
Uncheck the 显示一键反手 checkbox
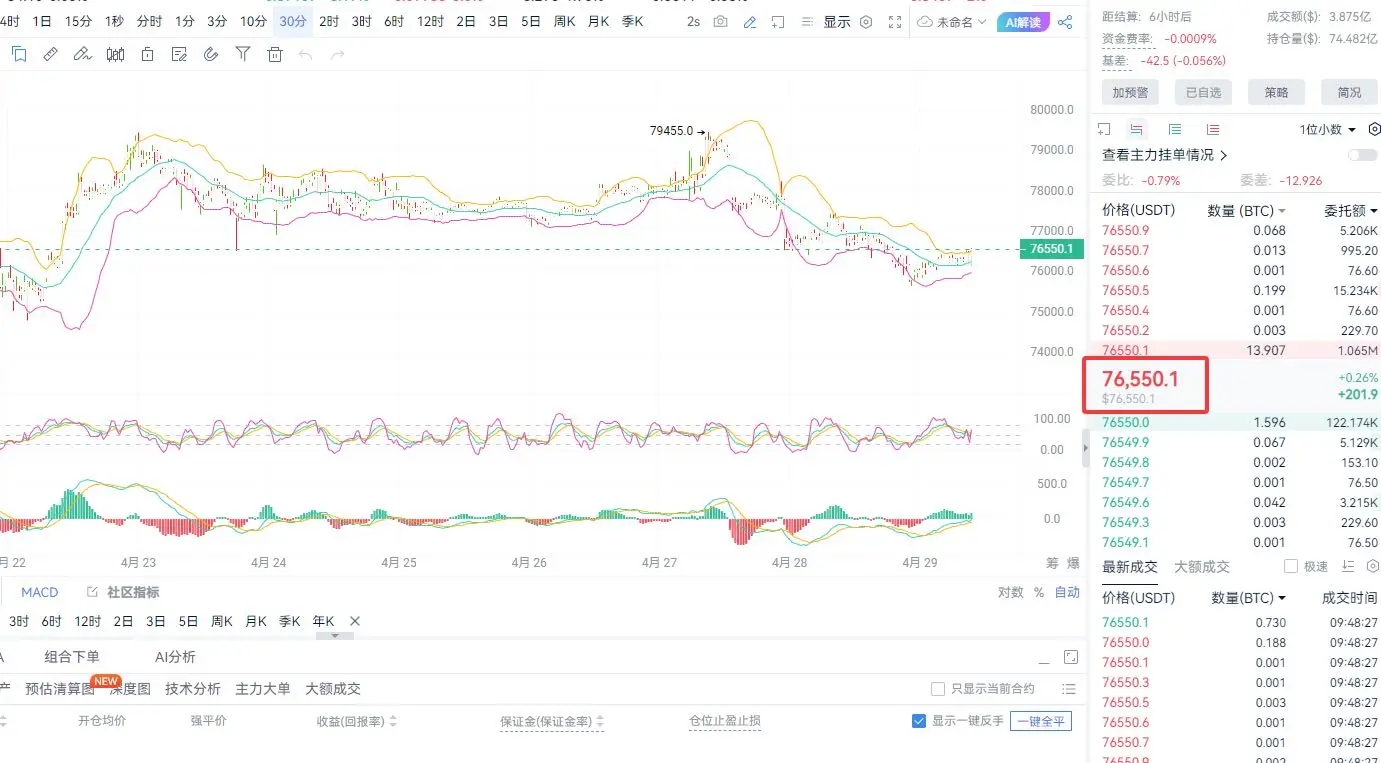point(919,721)
